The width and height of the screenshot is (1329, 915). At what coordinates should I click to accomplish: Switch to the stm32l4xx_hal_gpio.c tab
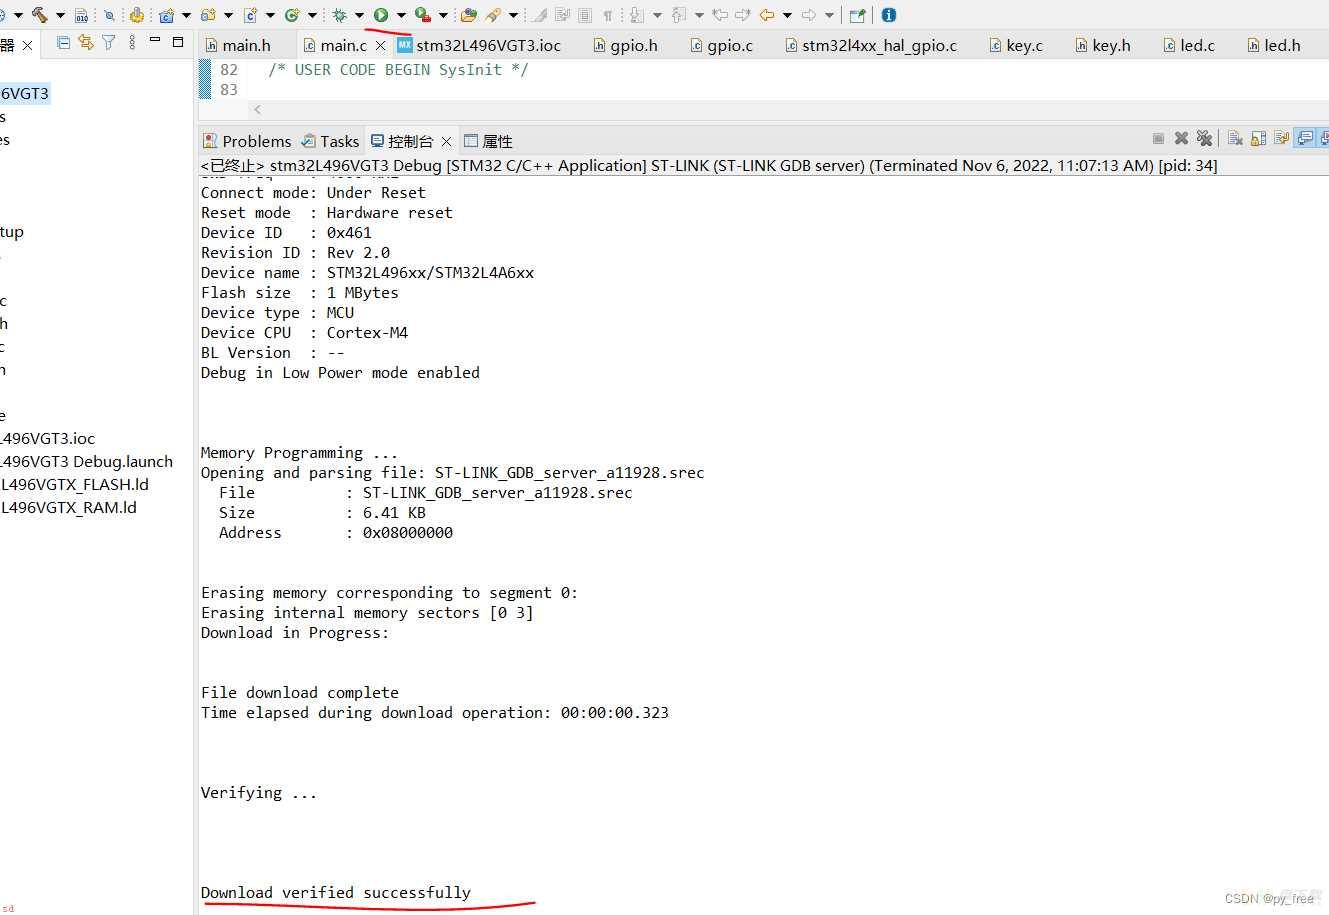871,45
